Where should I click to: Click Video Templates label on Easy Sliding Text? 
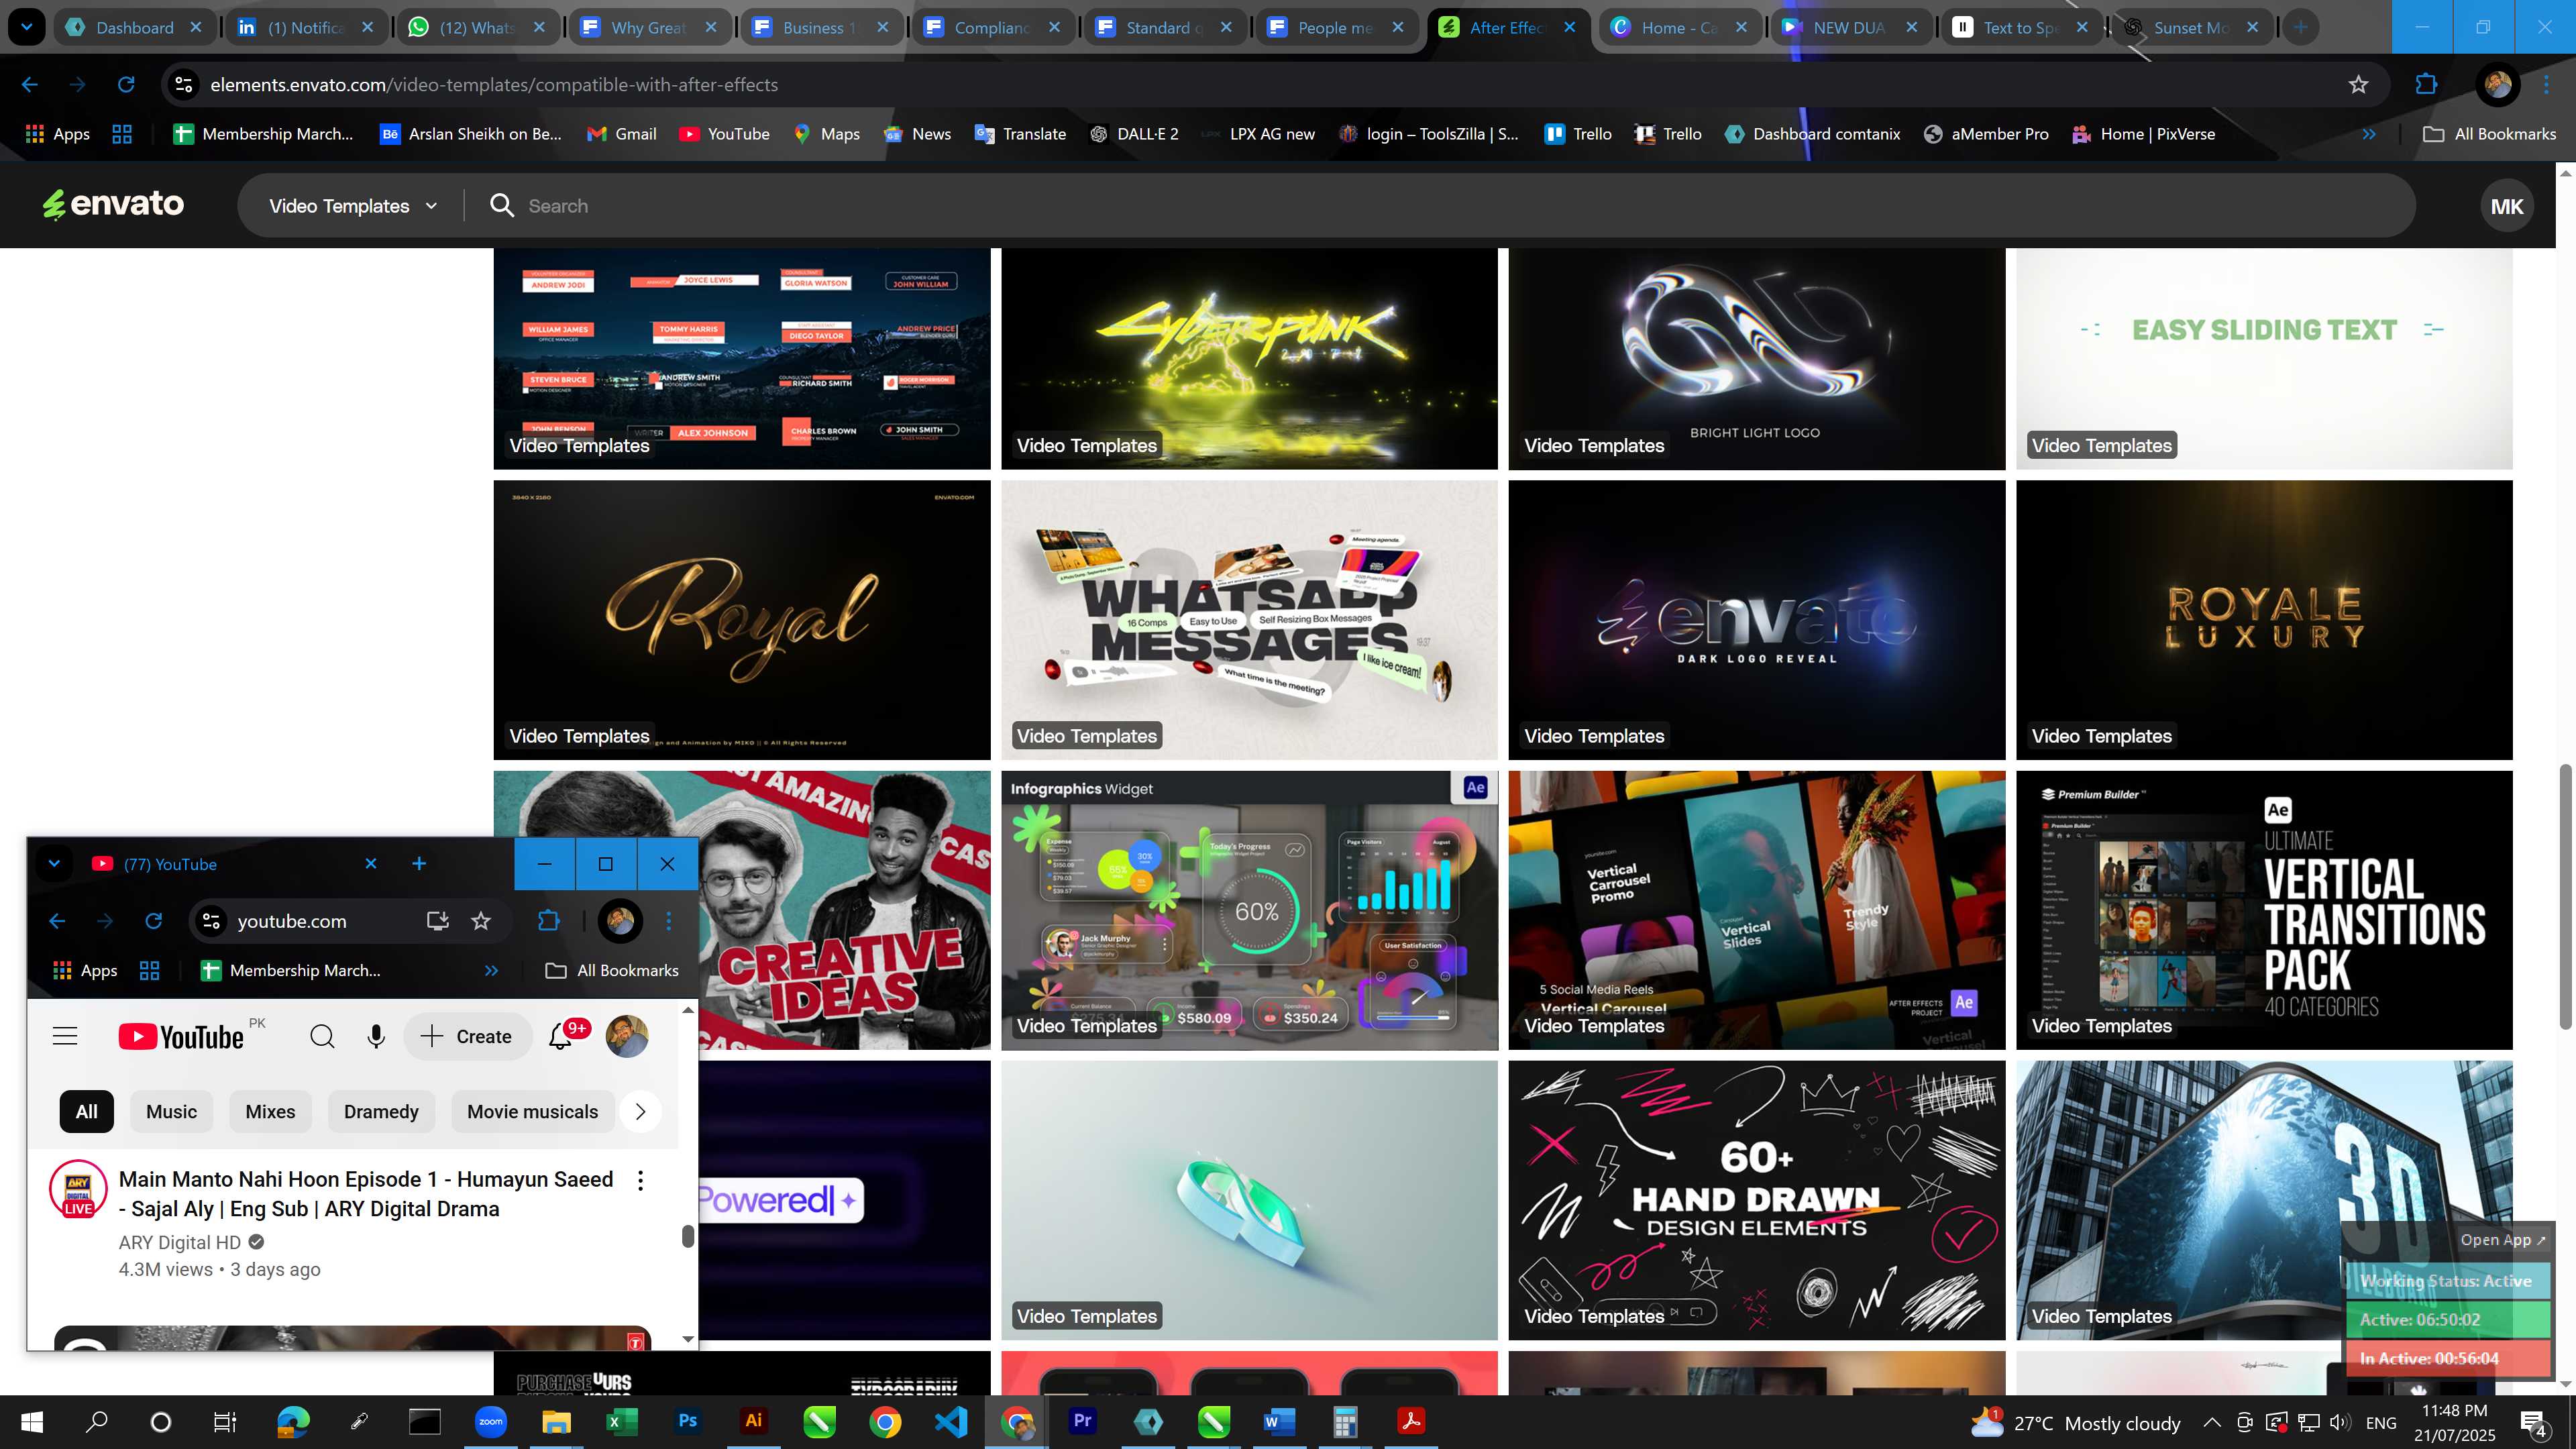coord(2101,445)
